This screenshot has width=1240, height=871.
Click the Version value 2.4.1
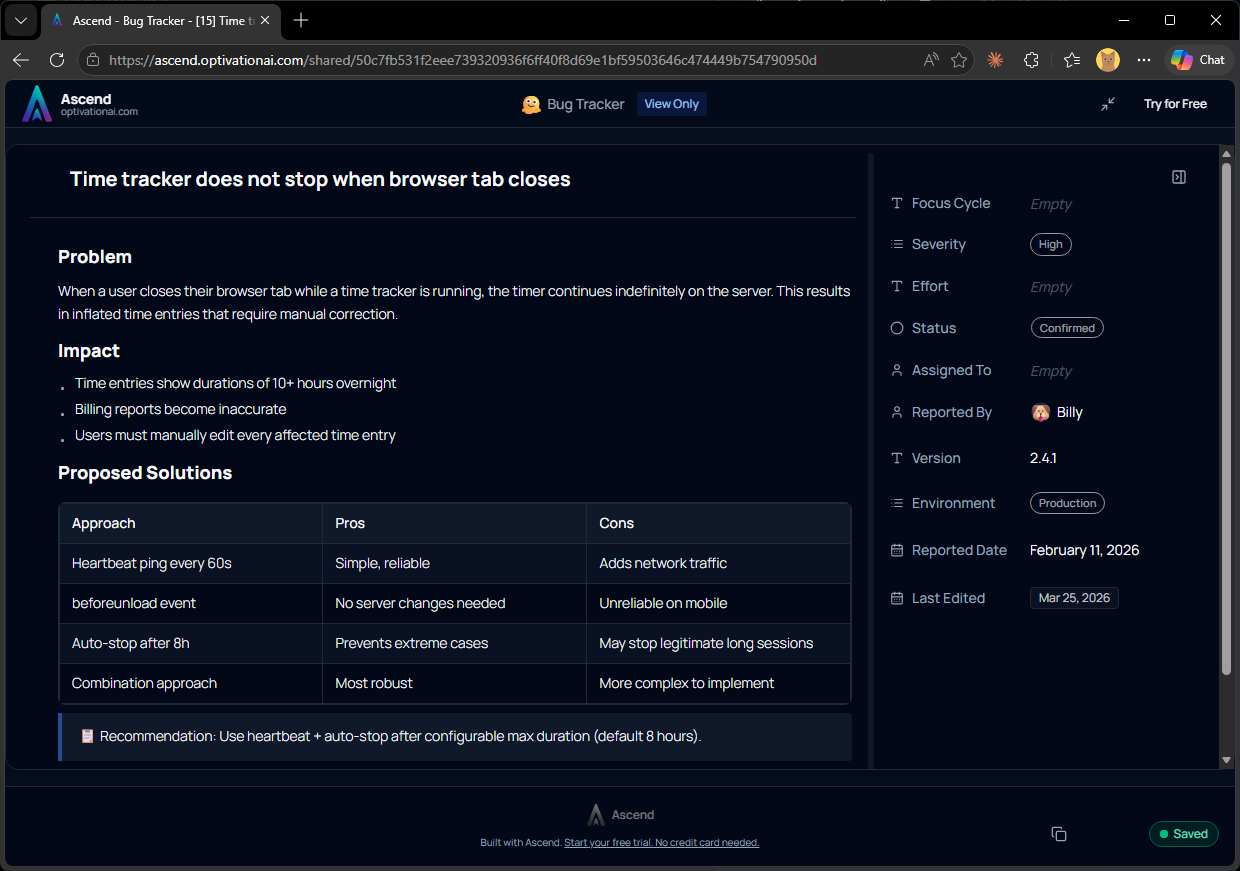click(1043, 458)
